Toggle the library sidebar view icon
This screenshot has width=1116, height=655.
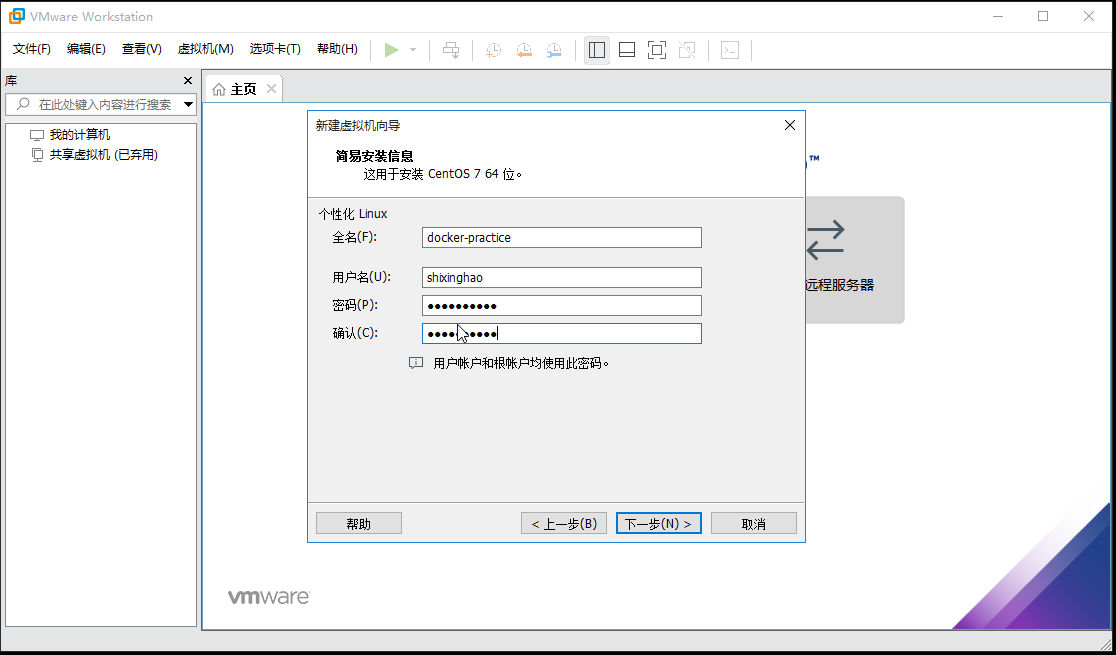pyautogui.click(x=597, y=50)
